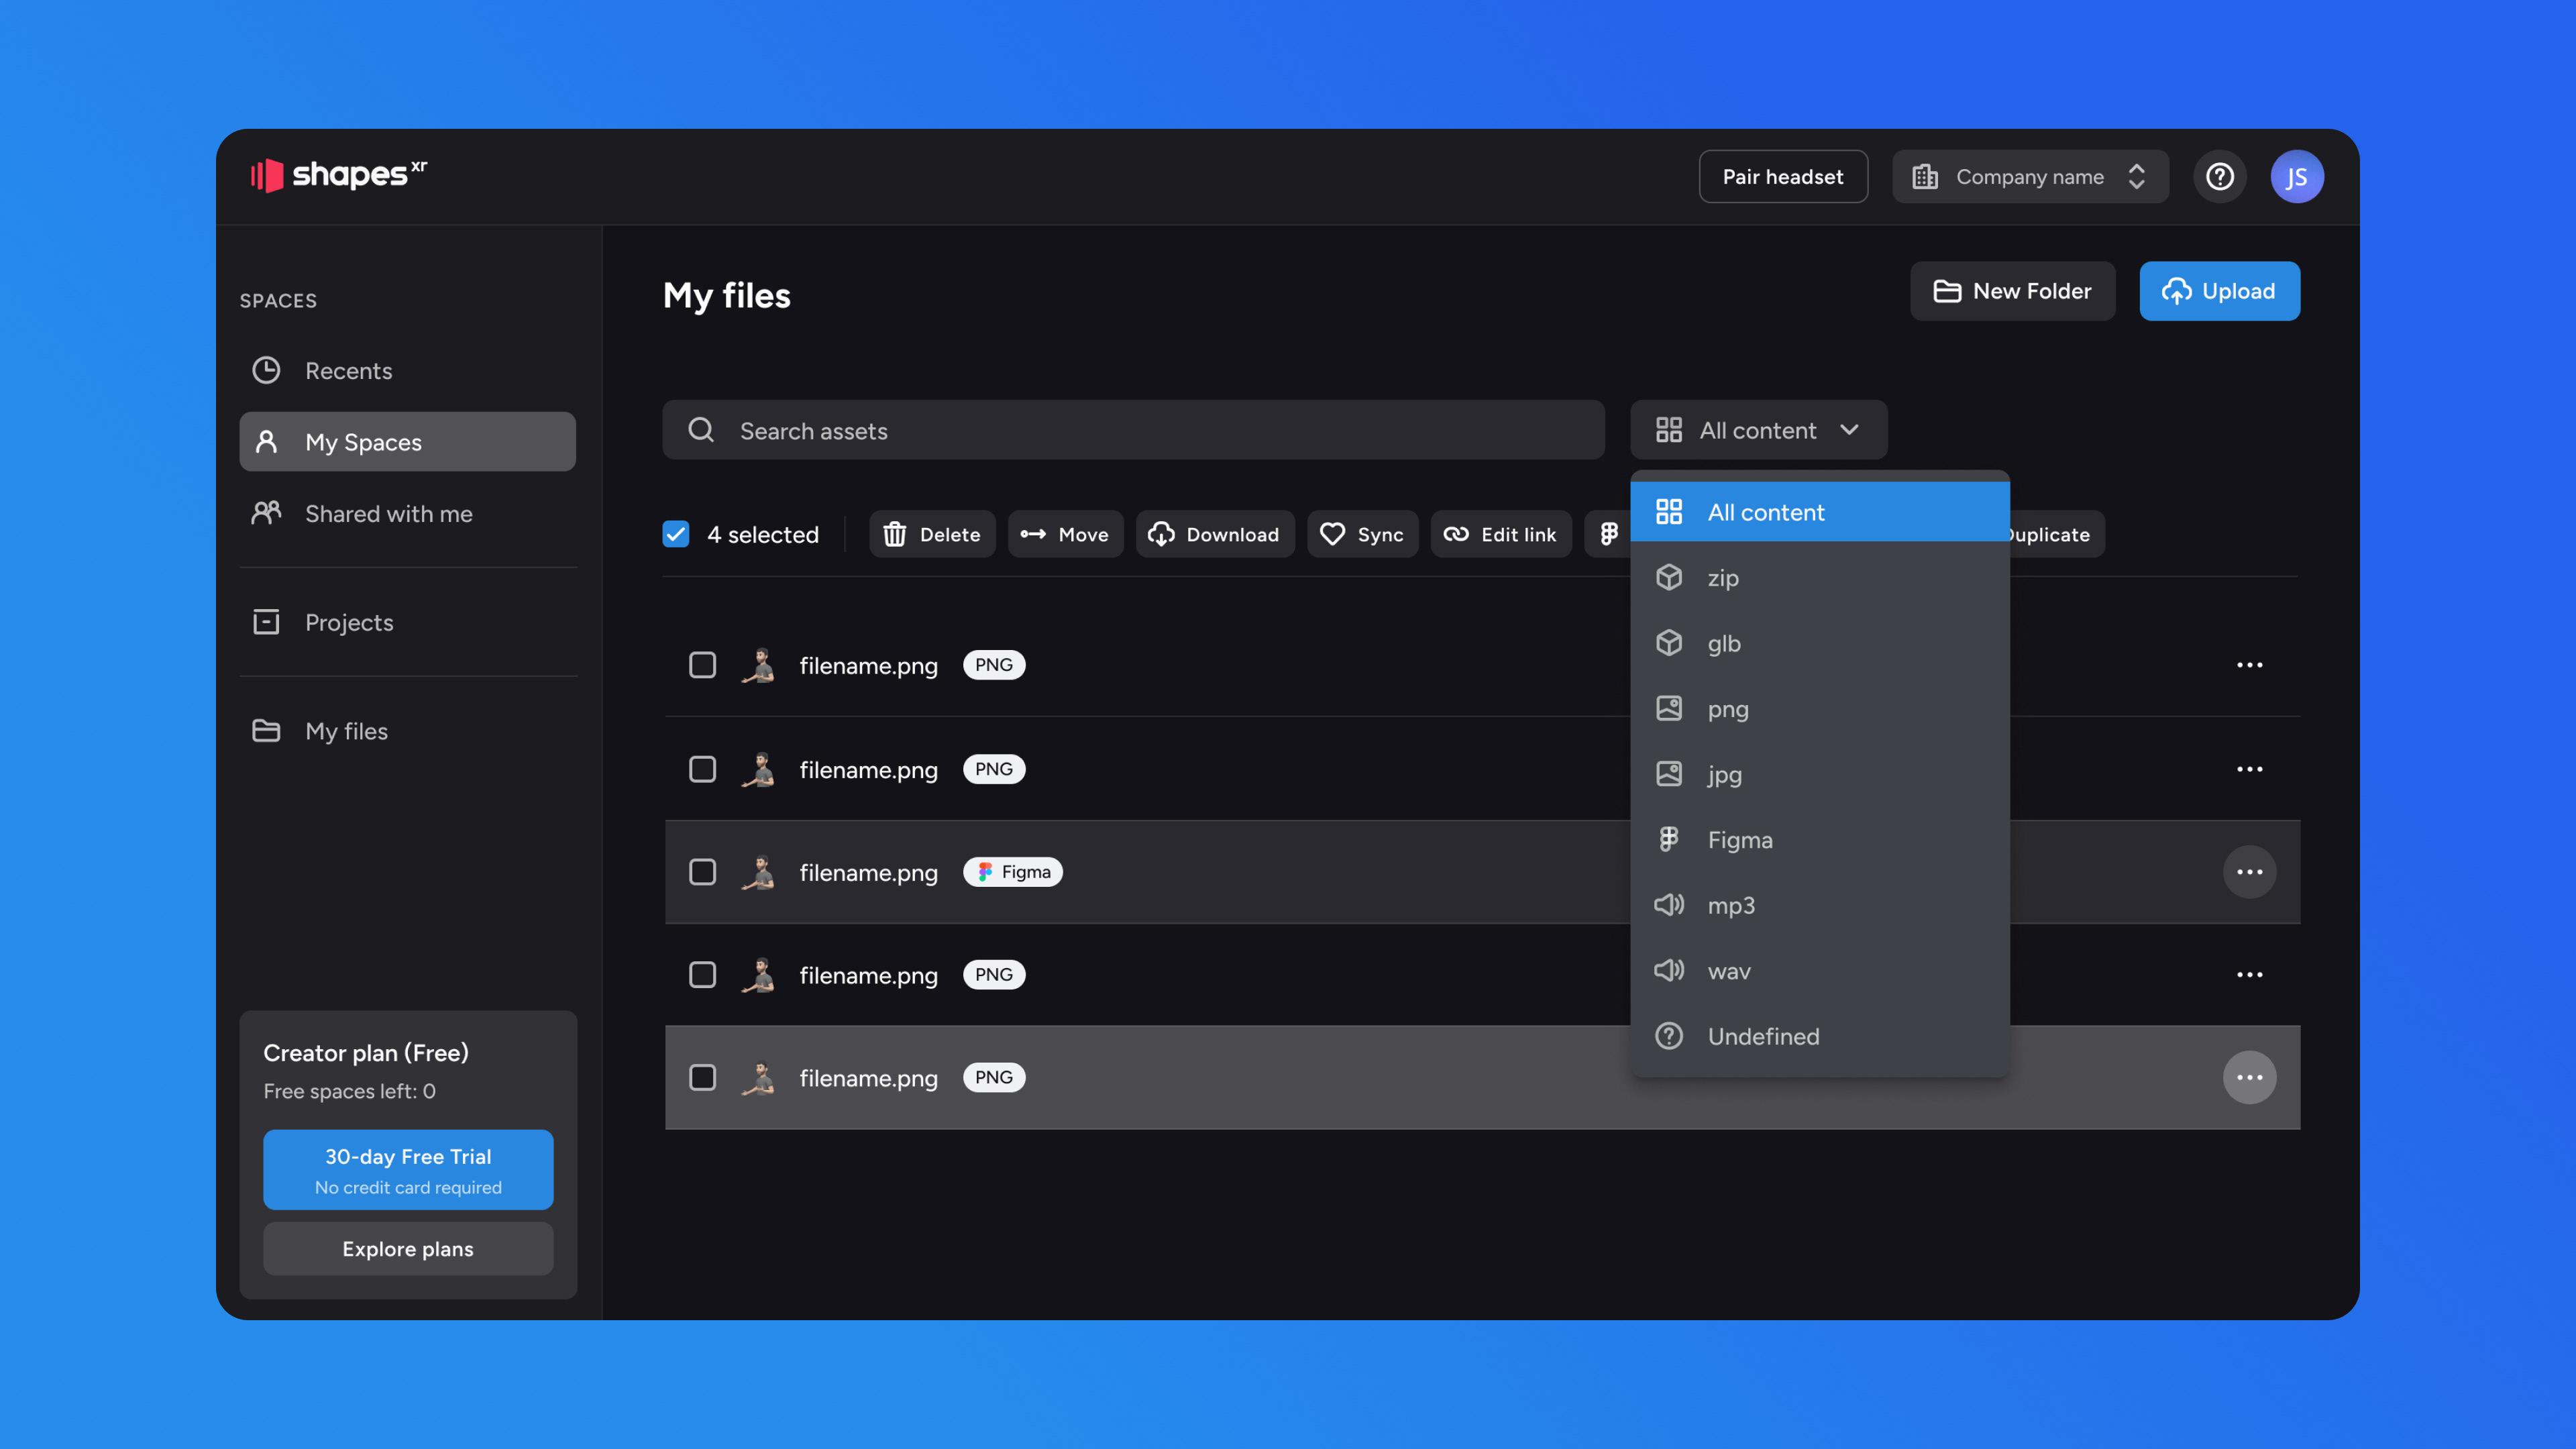Click the folder icon on New Folder
The width and height of the screenshot is (2576, 1449).
(x=1947, y=291)
